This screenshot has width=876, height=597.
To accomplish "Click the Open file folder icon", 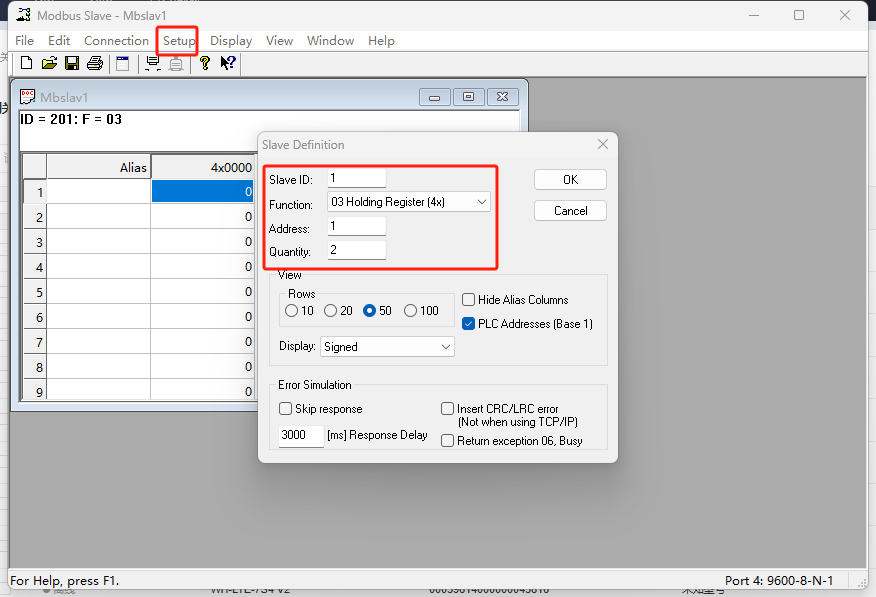I will point(49,63).
